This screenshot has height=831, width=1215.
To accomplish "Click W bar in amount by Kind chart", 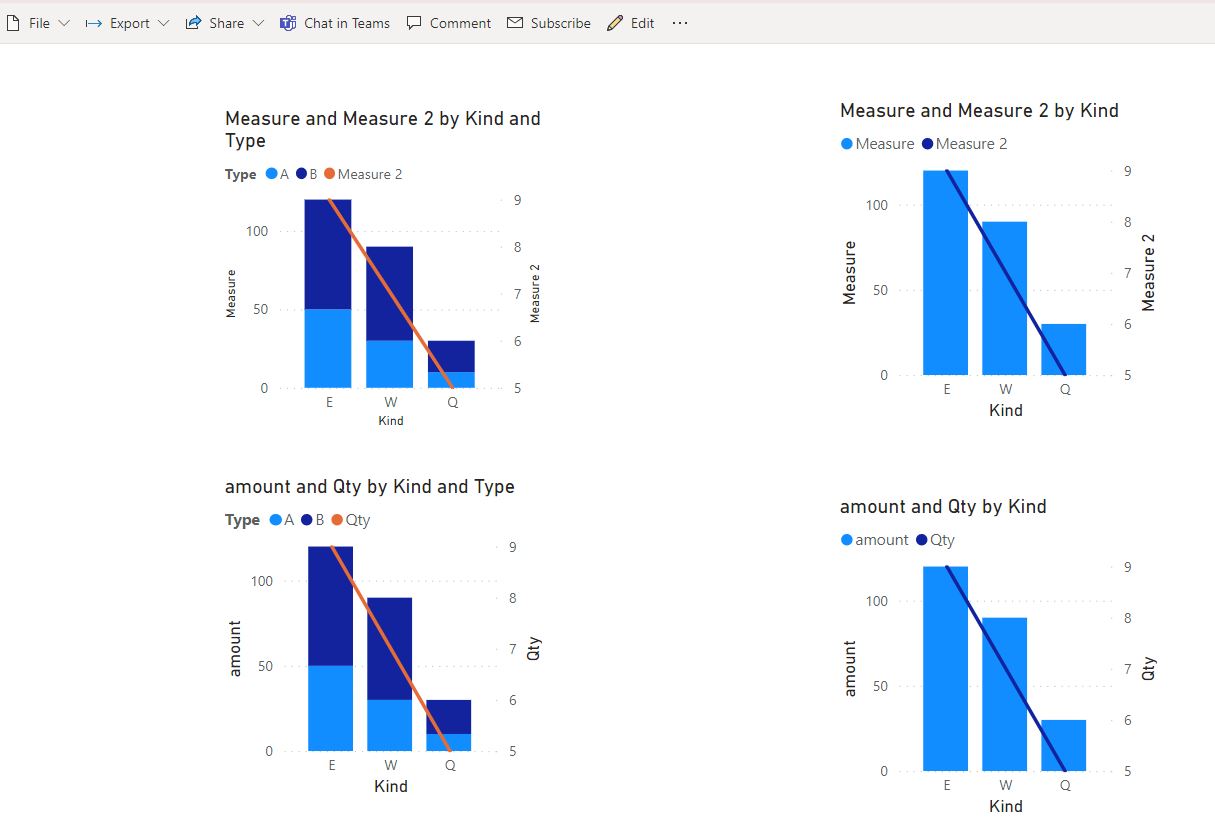I will click(x=1005, y=694).
